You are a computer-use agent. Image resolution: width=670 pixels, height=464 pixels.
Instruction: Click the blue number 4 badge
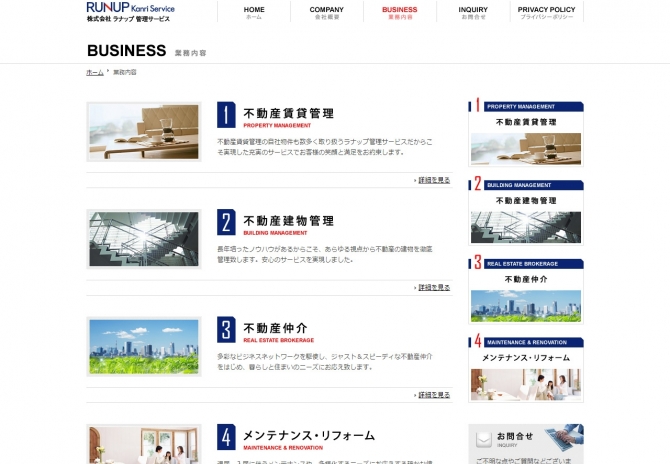226,437
